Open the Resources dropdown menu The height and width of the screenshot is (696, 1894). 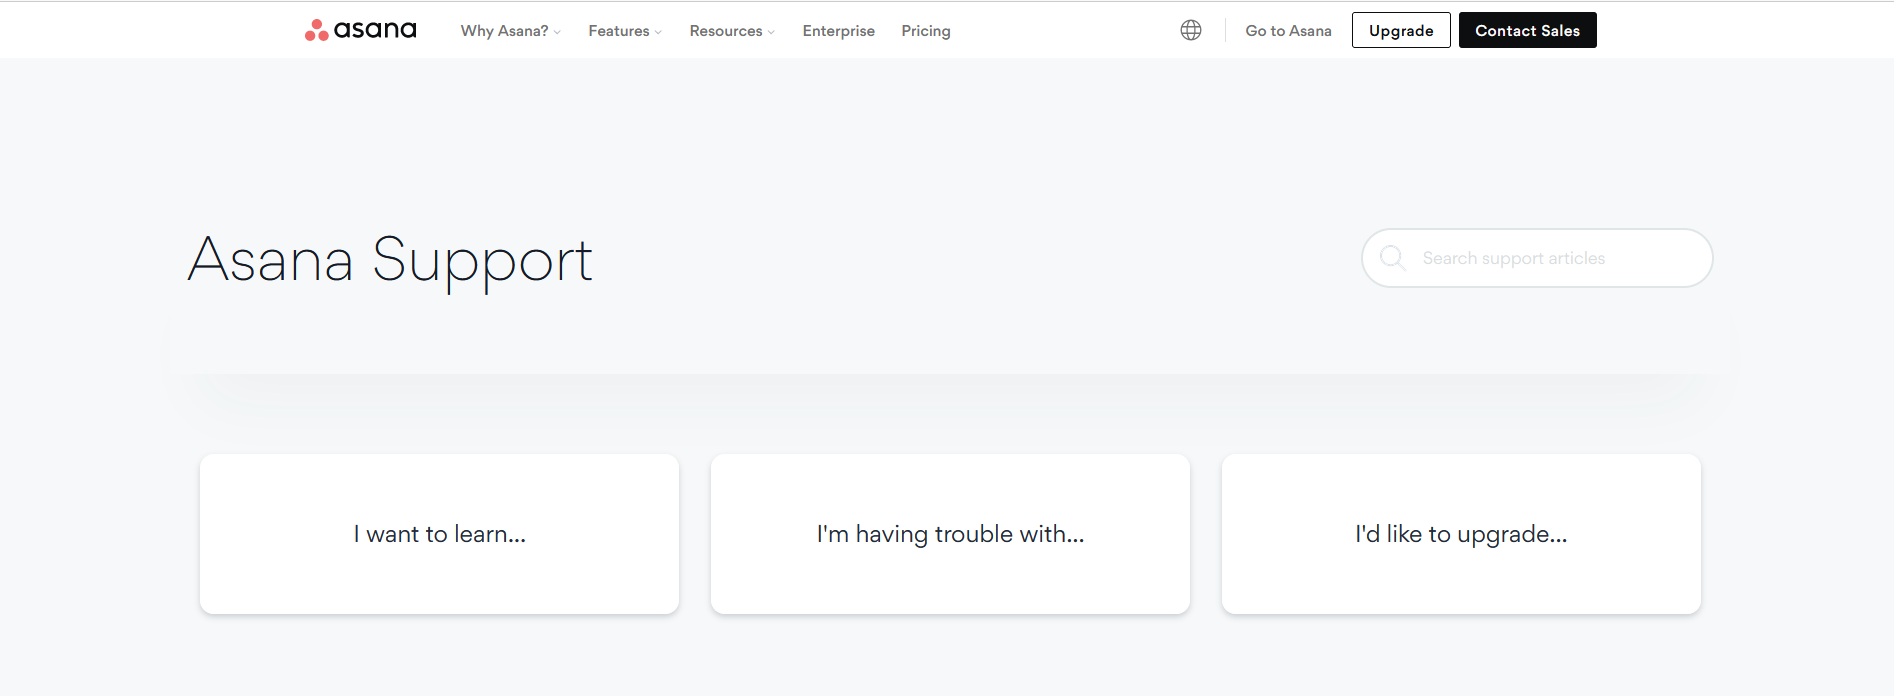click(732, 31)
